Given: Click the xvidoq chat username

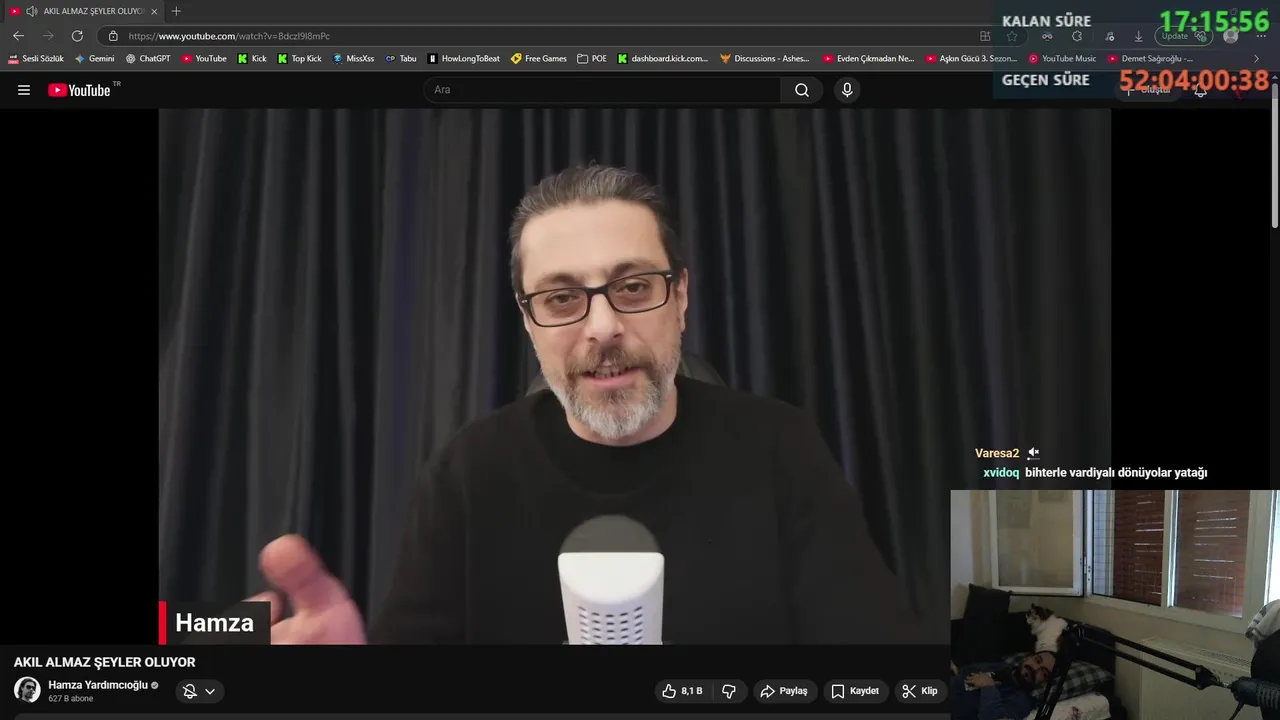Looking at the screenshot, I should (x=1001, y=473).
